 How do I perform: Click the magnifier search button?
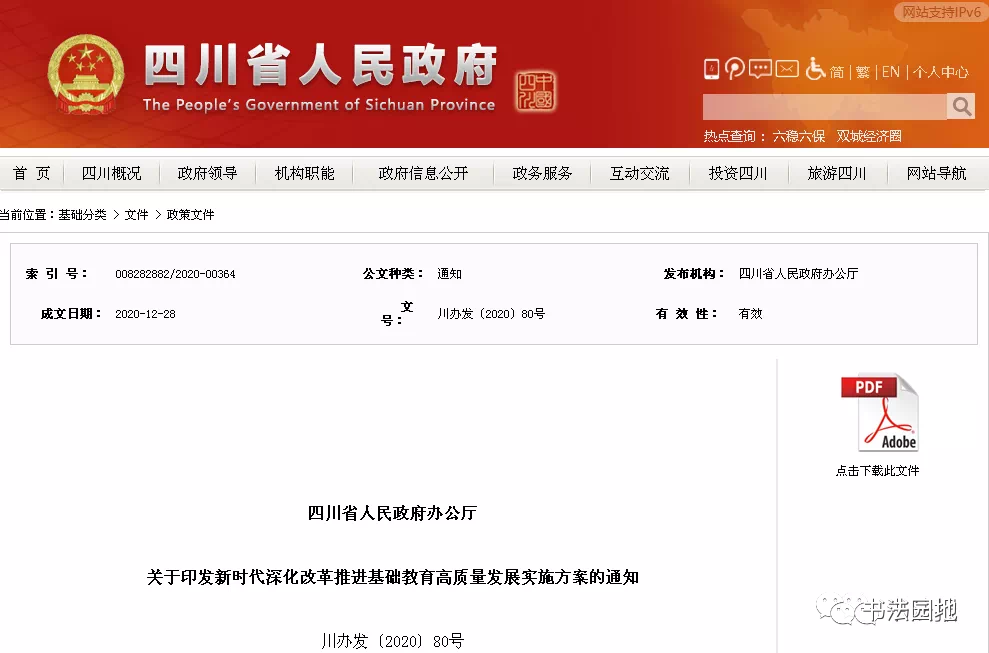[x=961, y=106]
